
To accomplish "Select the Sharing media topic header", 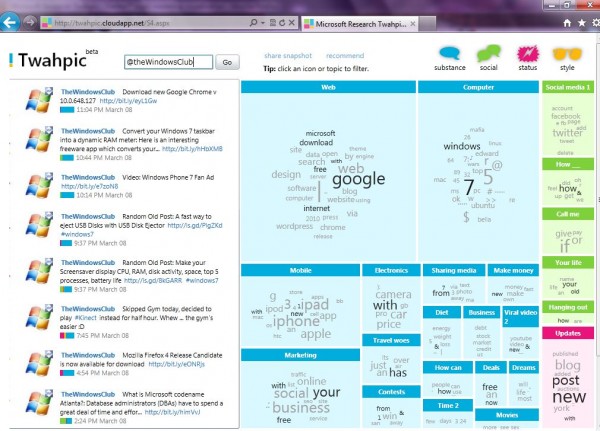I will (x=454, y=270).
